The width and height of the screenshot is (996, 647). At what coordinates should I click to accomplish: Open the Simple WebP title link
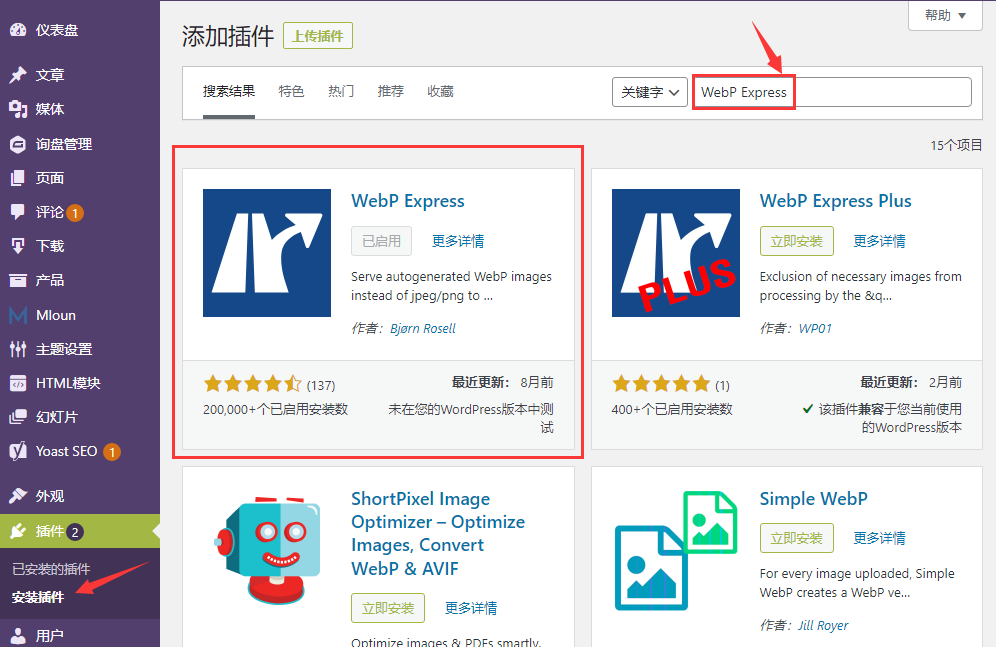pos(814,499)
